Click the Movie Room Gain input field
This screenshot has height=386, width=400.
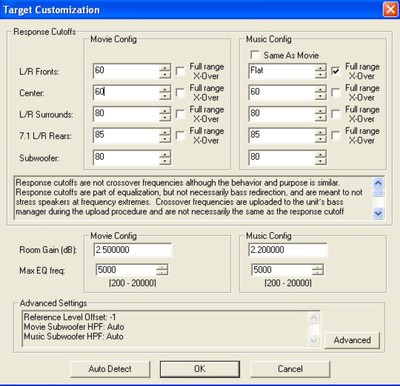tap(133, 250)
